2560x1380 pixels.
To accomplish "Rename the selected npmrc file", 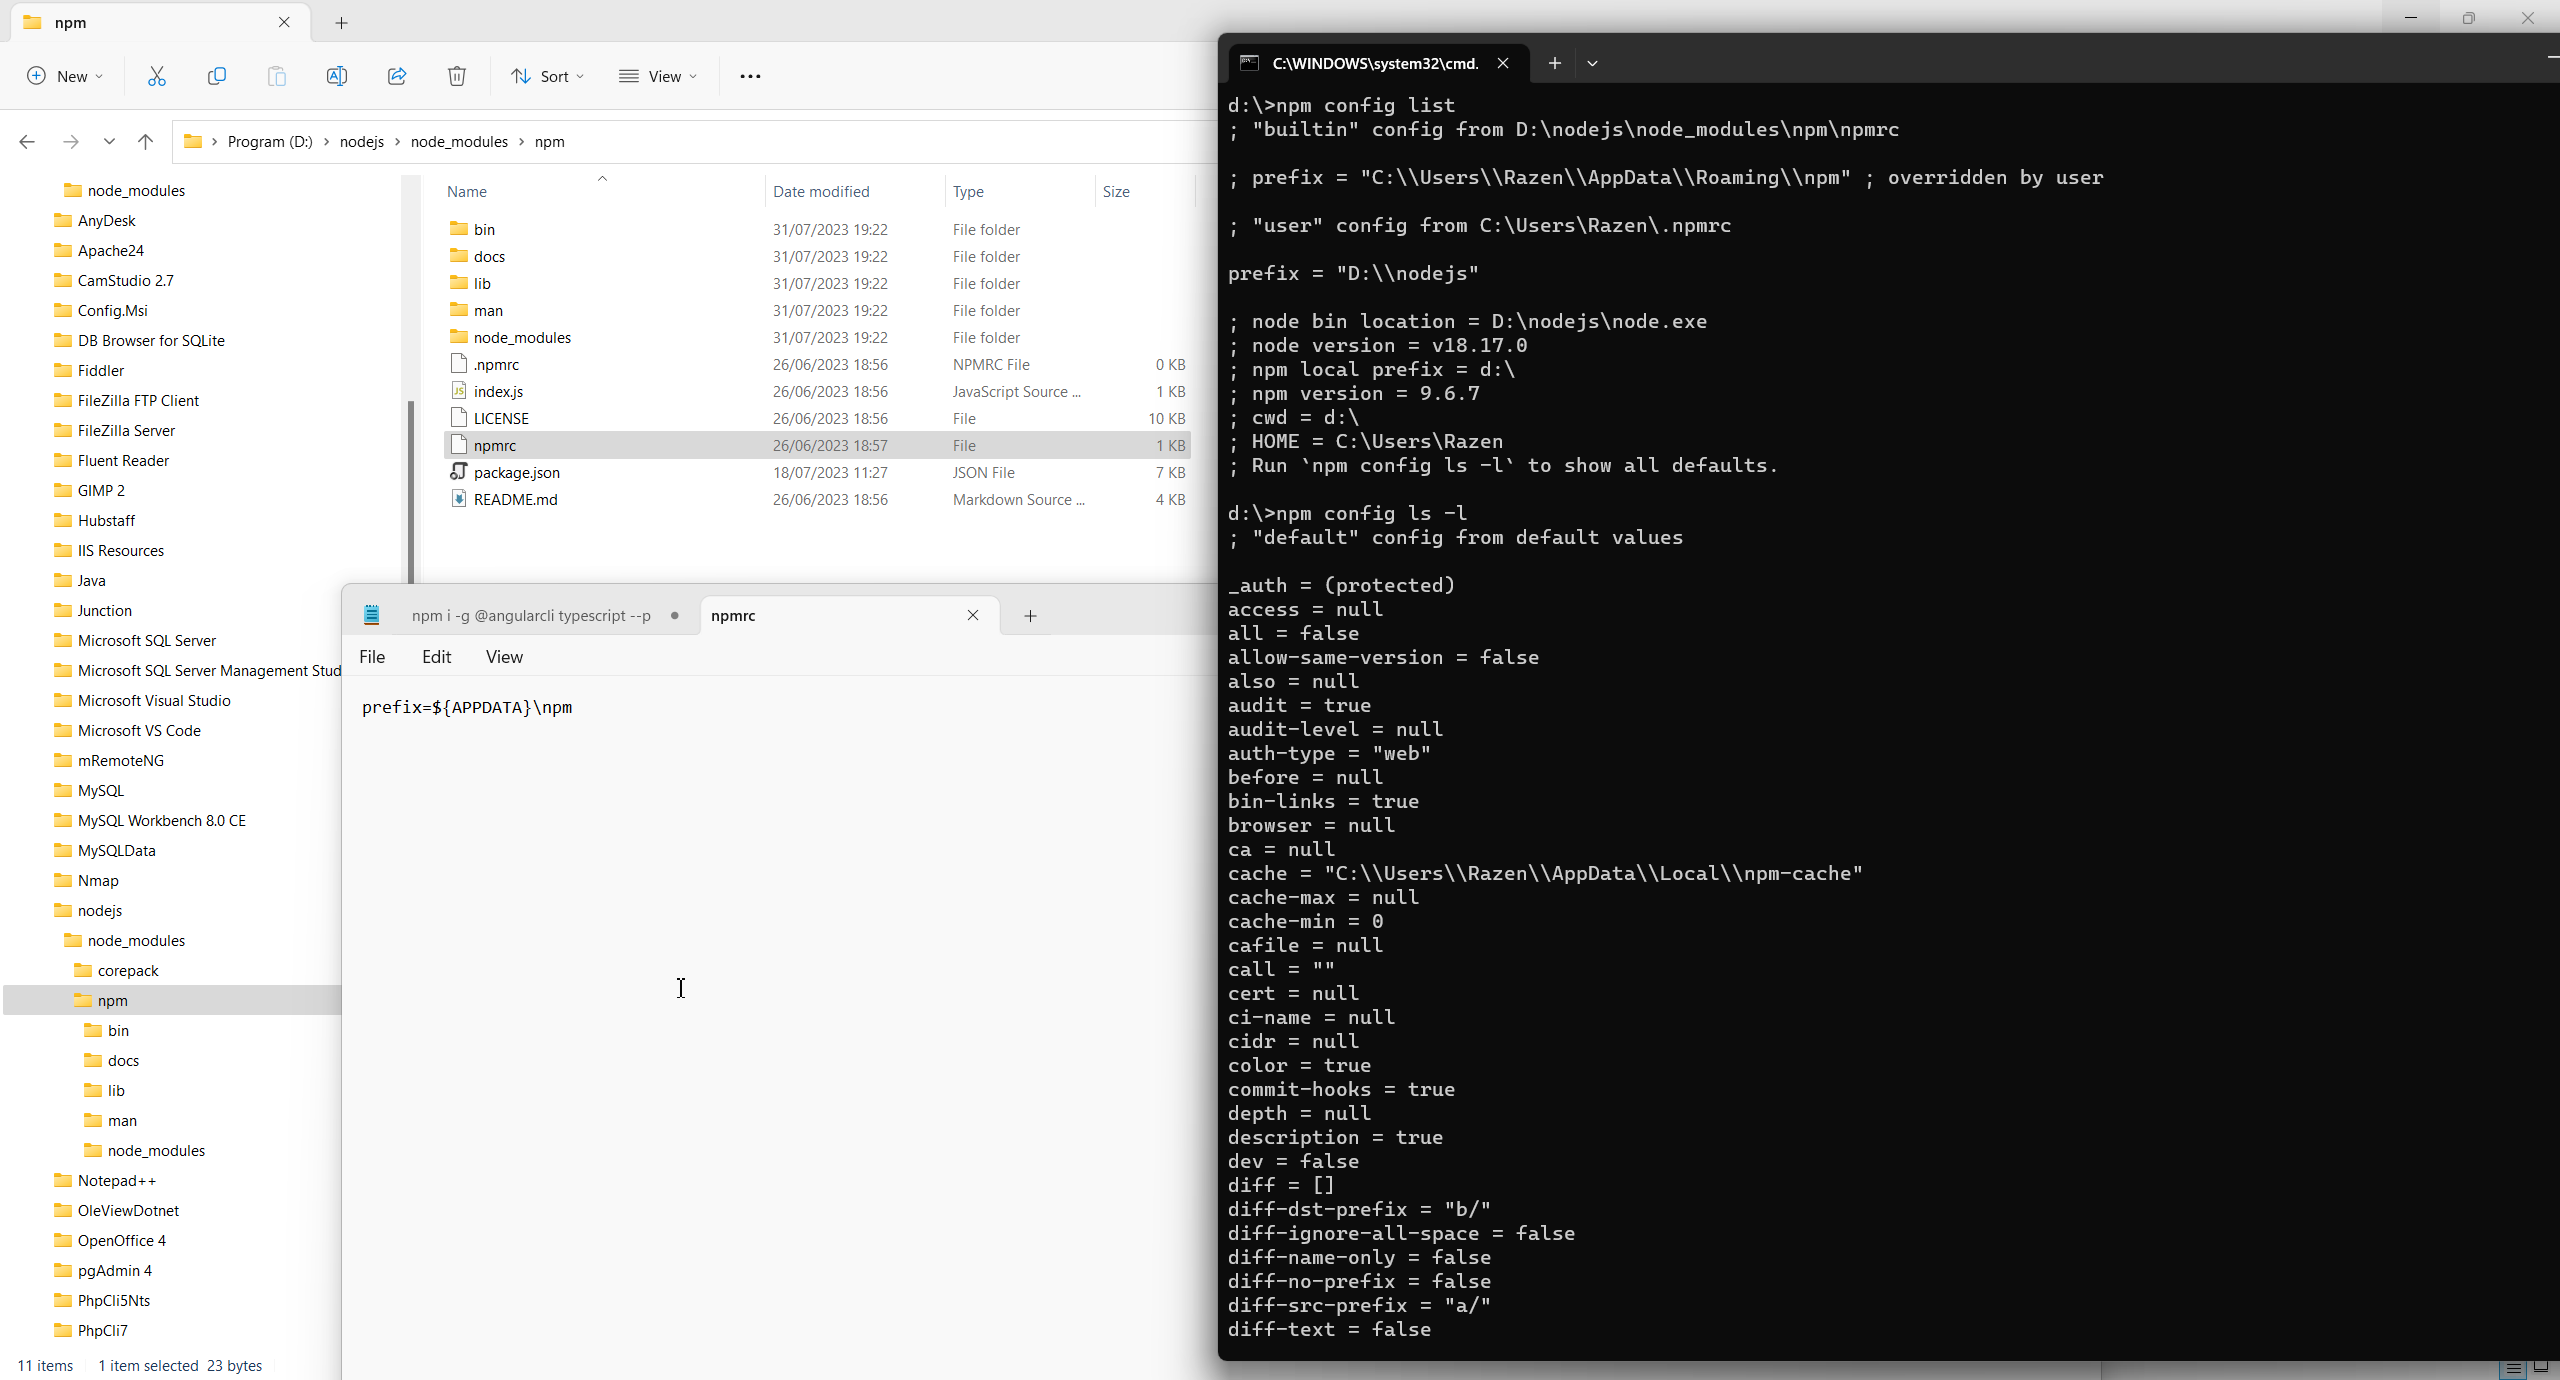I will coord(337,75).
